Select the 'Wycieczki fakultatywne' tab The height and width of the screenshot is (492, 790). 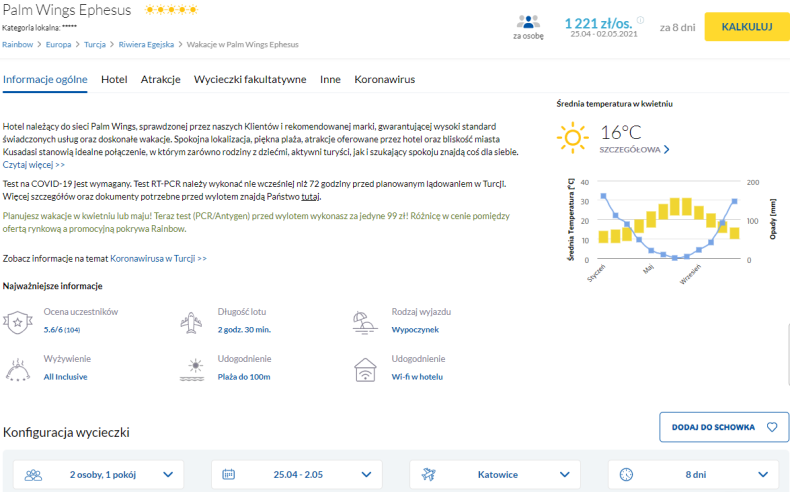tap(250, 79)
